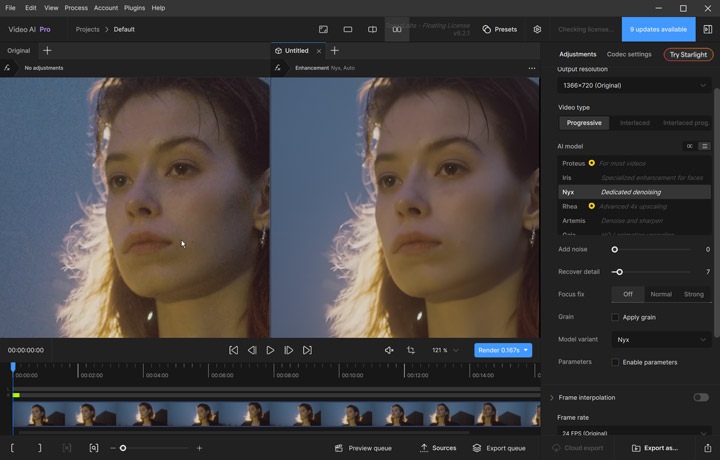
Task: Jump to the last frame
Action: tap(307, 350)
